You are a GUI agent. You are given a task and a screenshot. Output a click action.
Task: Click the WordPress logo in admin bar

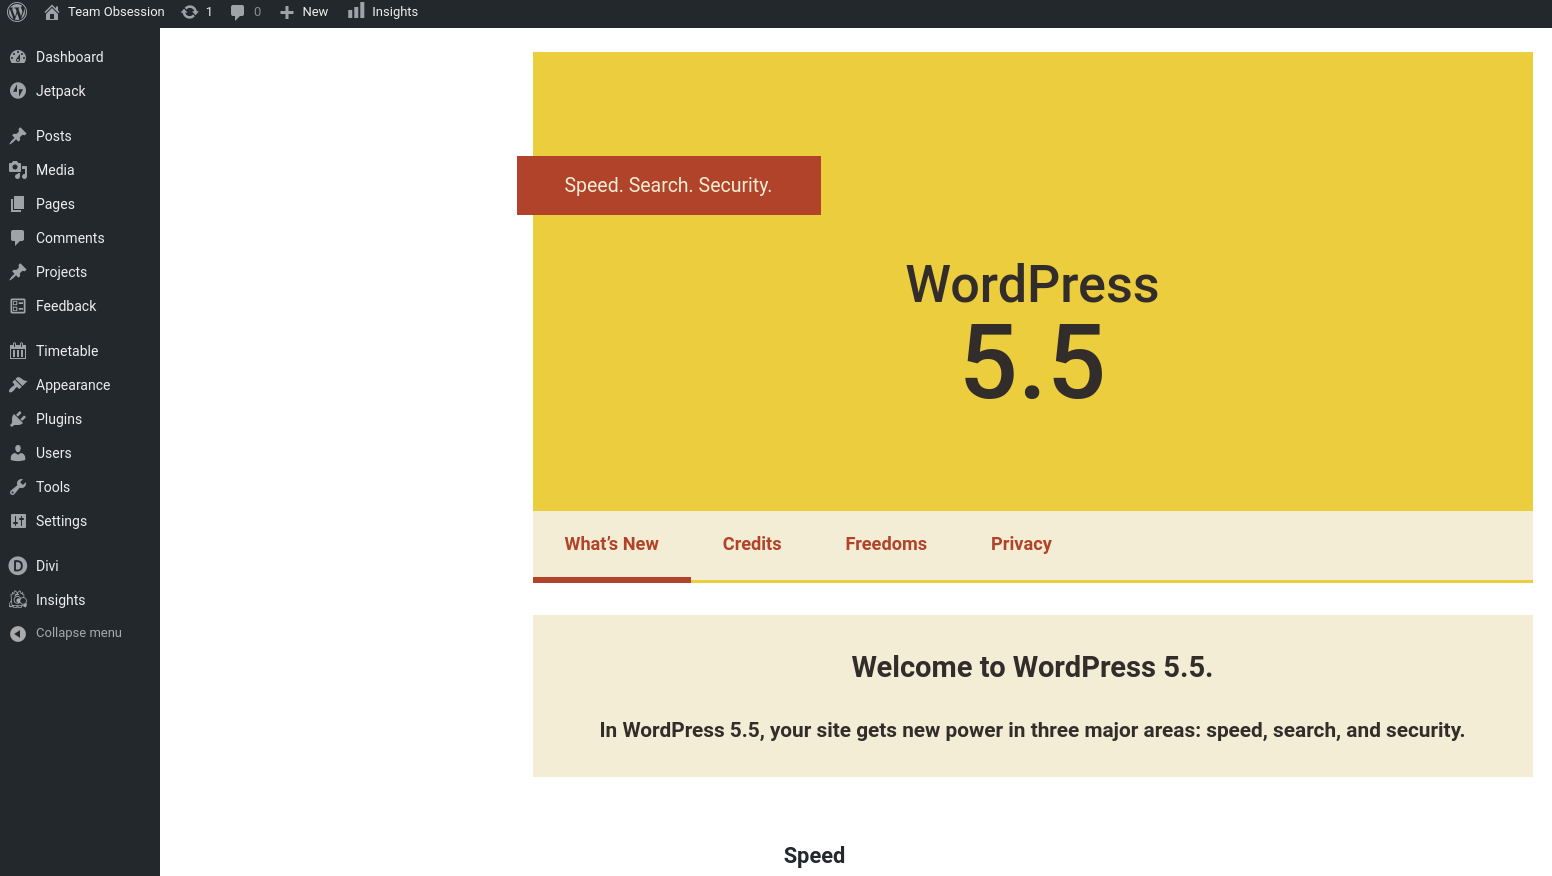(x=17, y=12)
